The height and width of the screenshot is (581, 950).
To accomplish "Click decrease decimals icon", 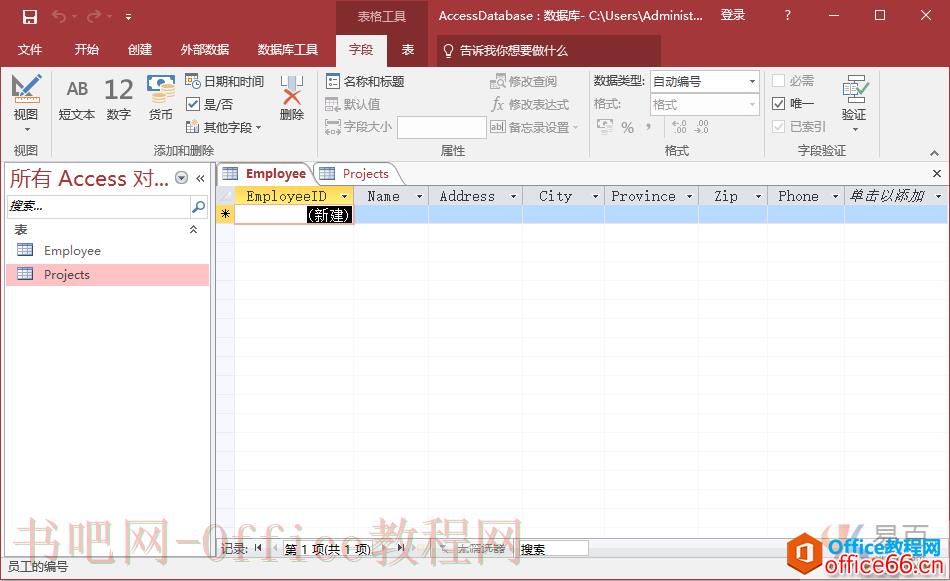I will click(702, 127).
